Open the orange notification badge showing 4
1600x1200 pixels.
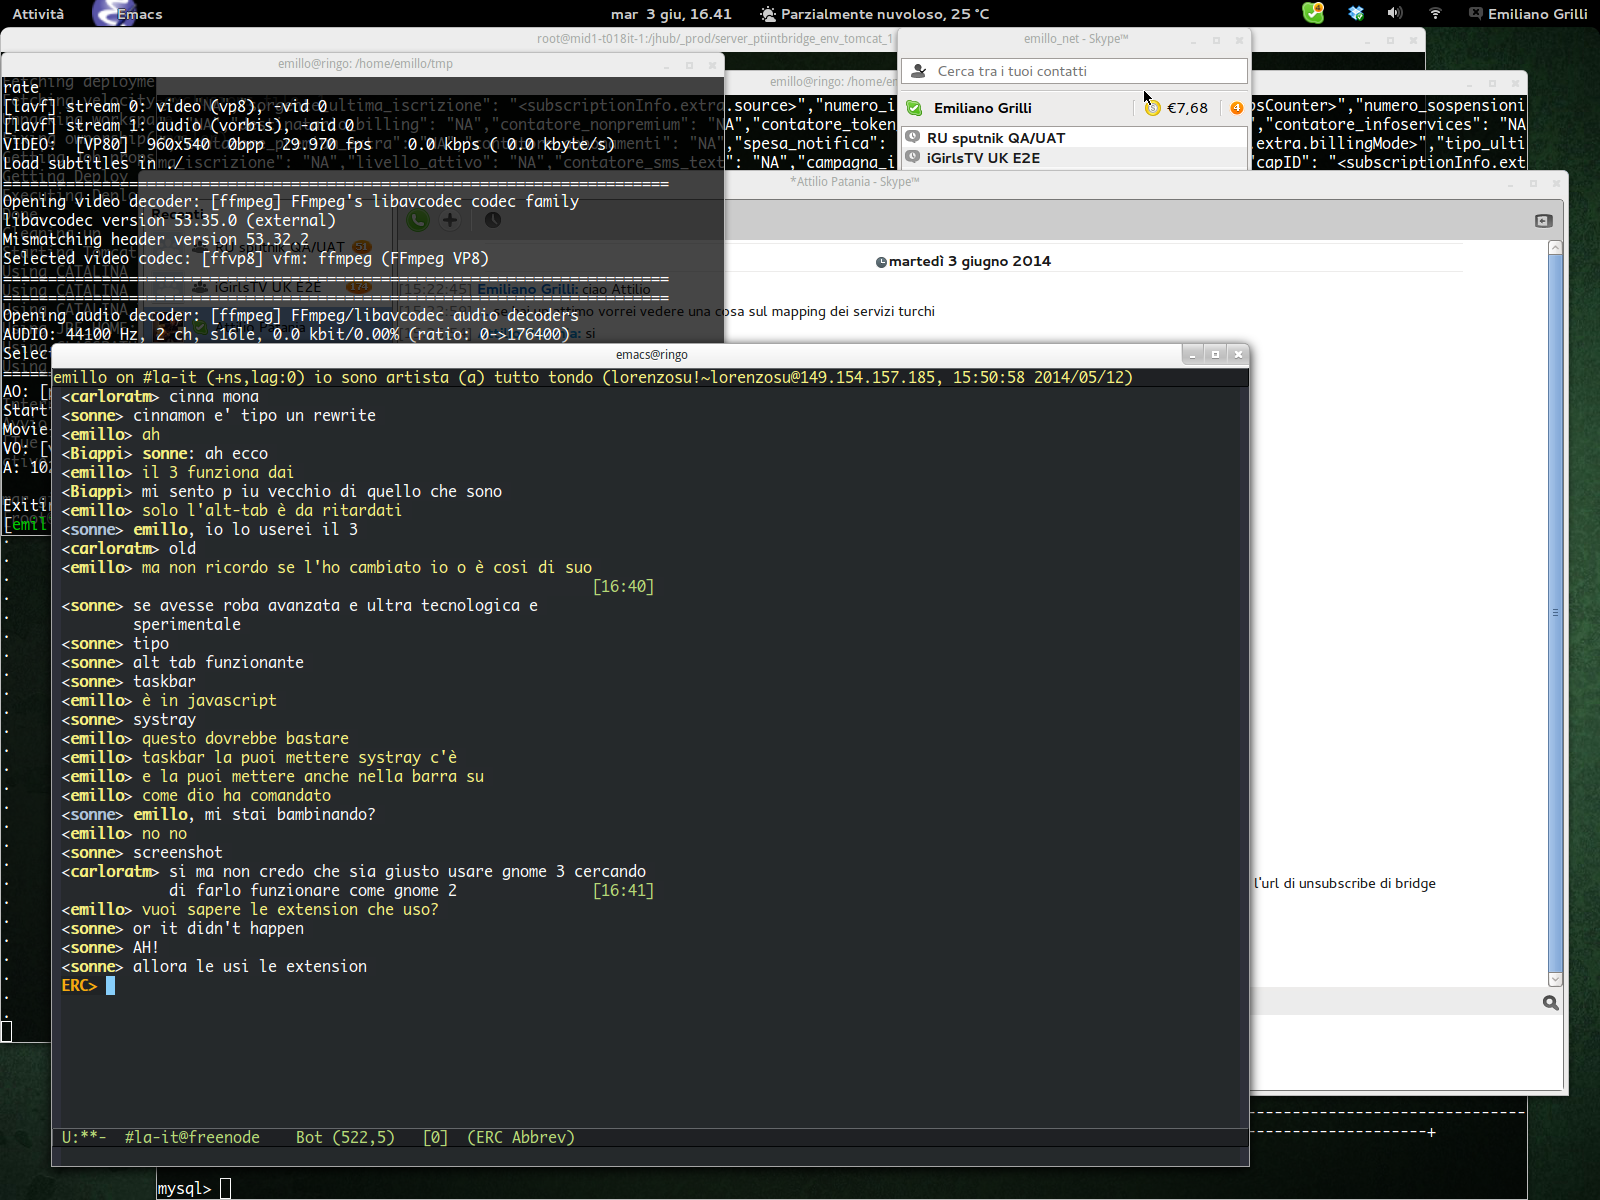[1237, 108]
